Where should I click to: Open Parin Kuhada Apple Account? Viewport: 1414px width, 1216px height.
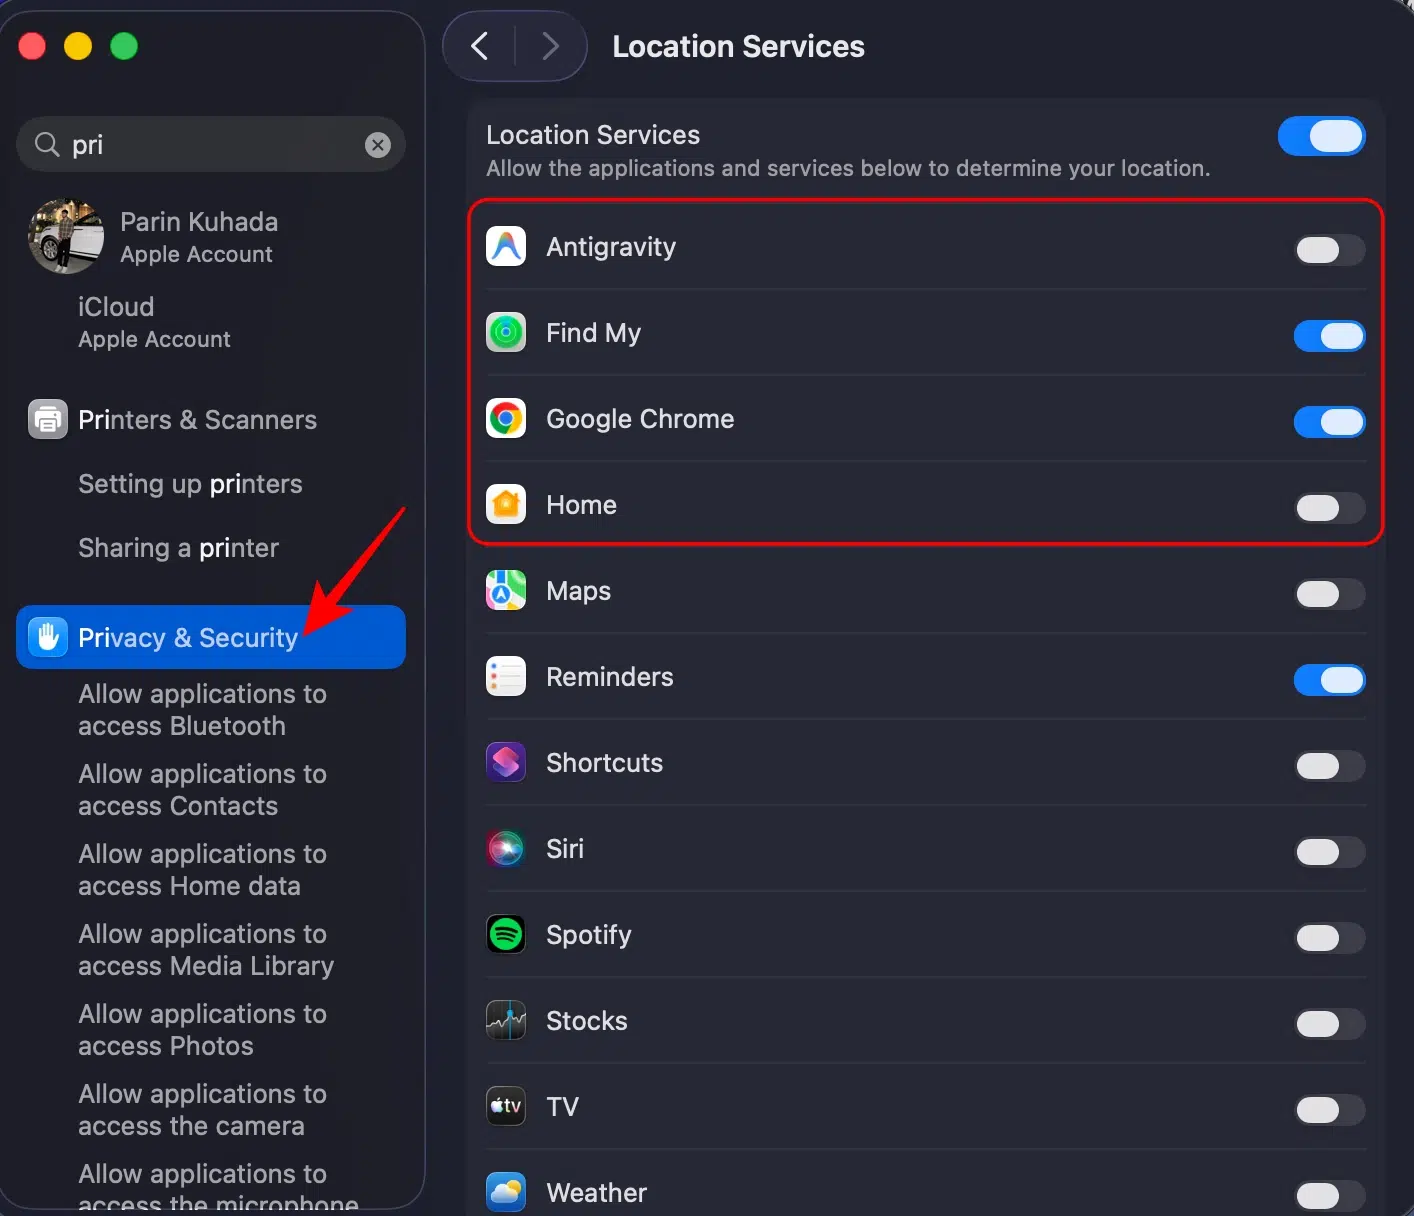[x=211, y=237]
